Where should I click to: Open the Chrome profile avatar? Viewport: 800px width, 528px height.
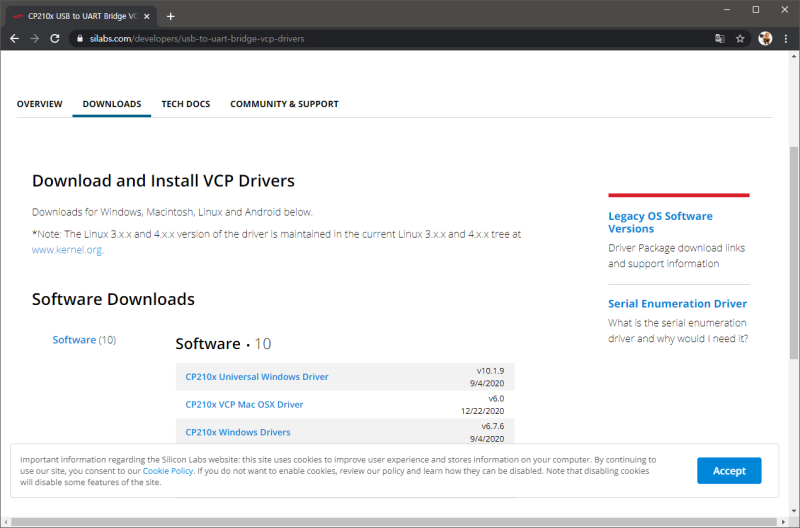(x=765, y=38)
